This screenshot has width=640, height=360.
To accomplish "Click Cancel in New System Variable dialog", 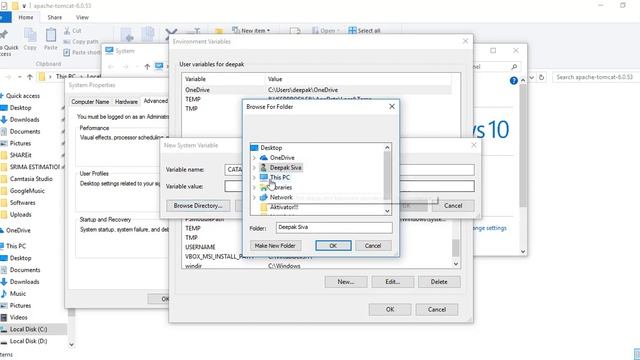I will 453,206.
